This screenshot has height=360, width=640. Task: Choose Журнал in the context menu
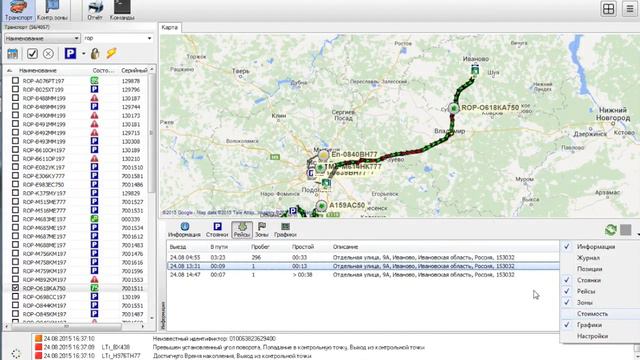588,258
